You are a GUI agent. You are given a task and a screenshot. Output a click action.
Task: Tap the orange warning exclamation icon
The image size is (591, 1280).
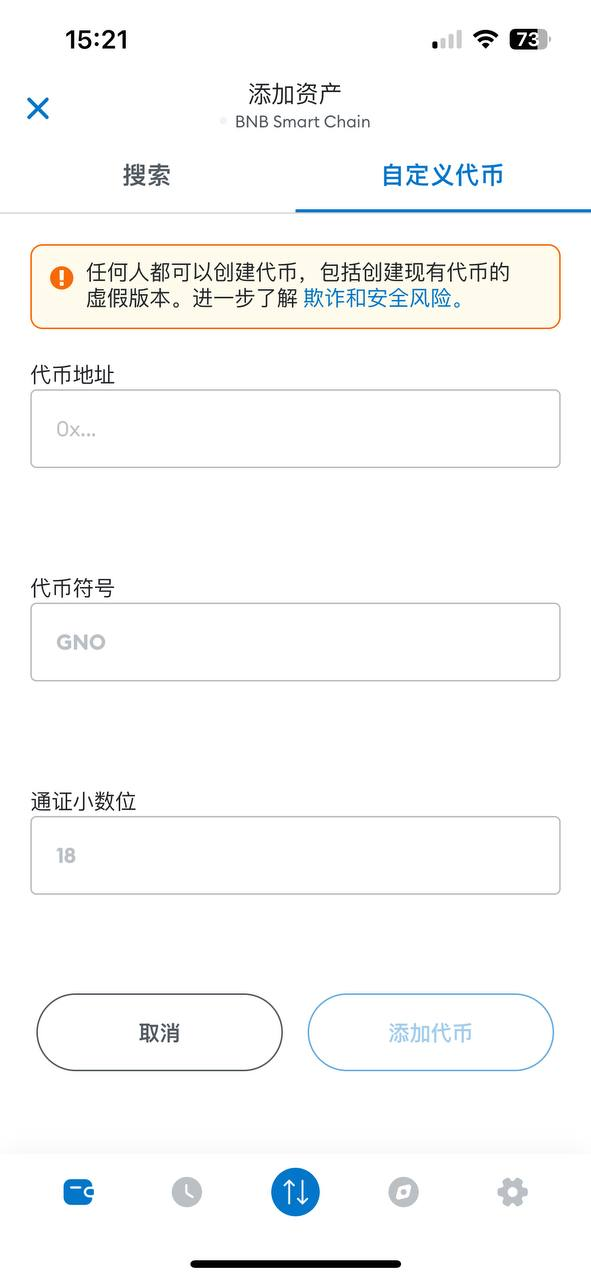[62, 277]
